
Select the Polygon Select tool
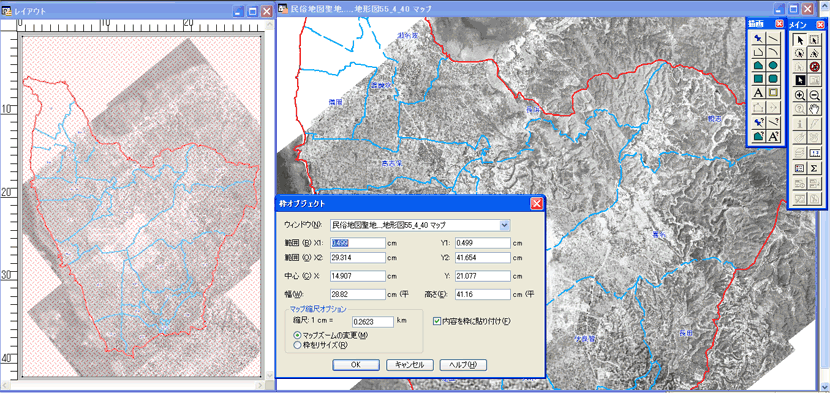[815, 53]
